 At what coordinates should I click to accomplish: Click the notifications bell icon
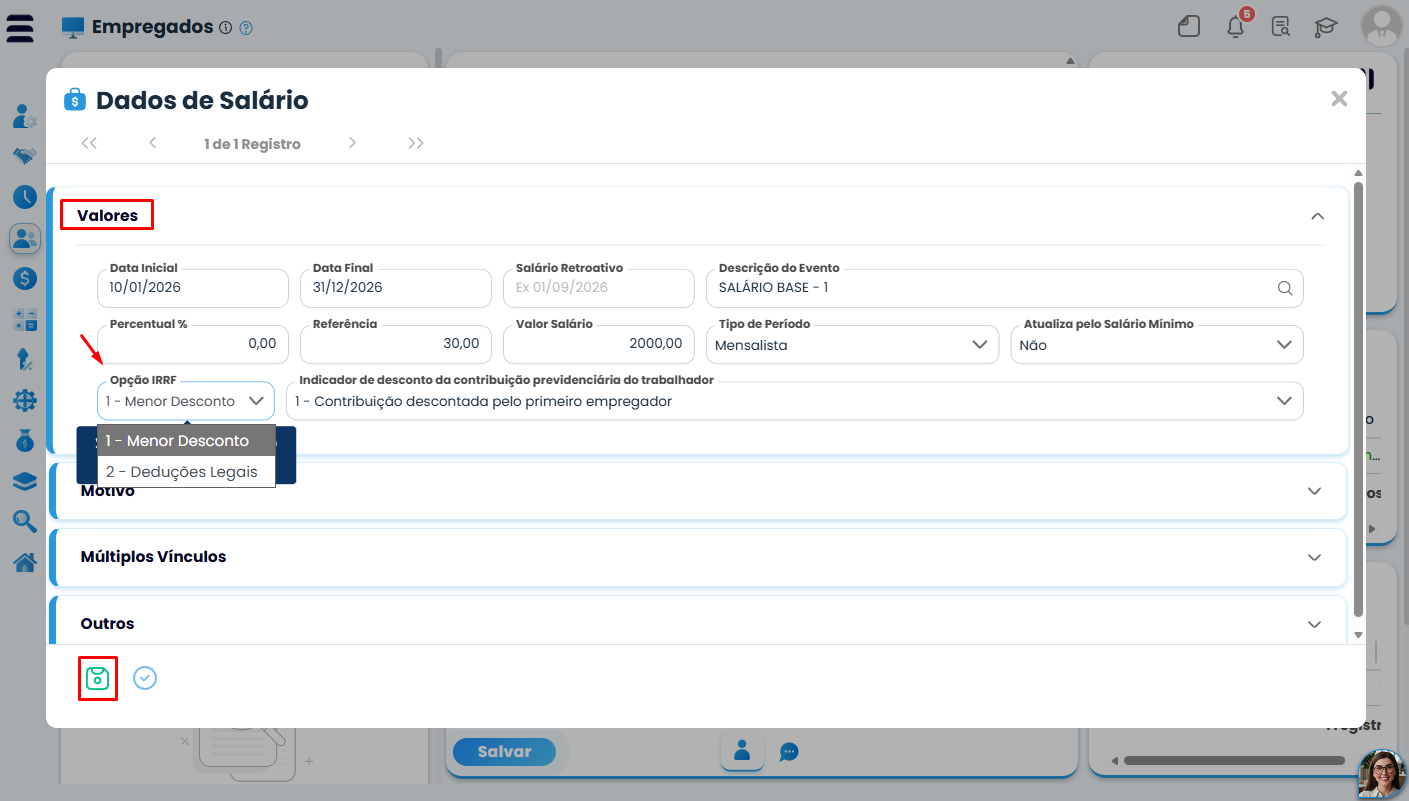tap(1236, 27)
